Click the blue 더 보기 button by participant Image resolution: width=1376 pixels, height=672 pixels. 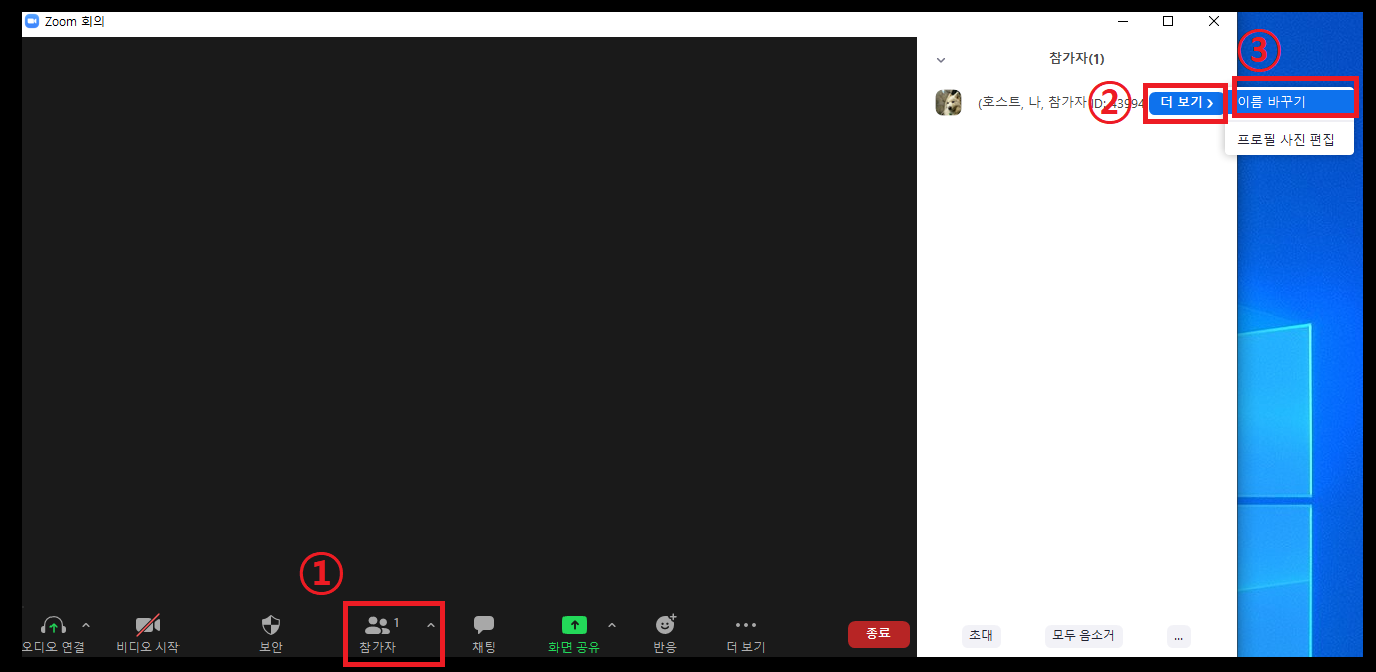(1186, 103)
